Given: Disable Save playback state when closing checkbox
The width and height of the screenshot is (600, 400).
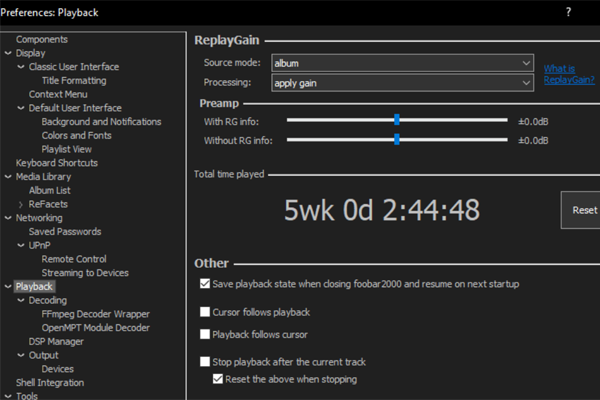Looking at the screenshot, I should tap(205, 284).
